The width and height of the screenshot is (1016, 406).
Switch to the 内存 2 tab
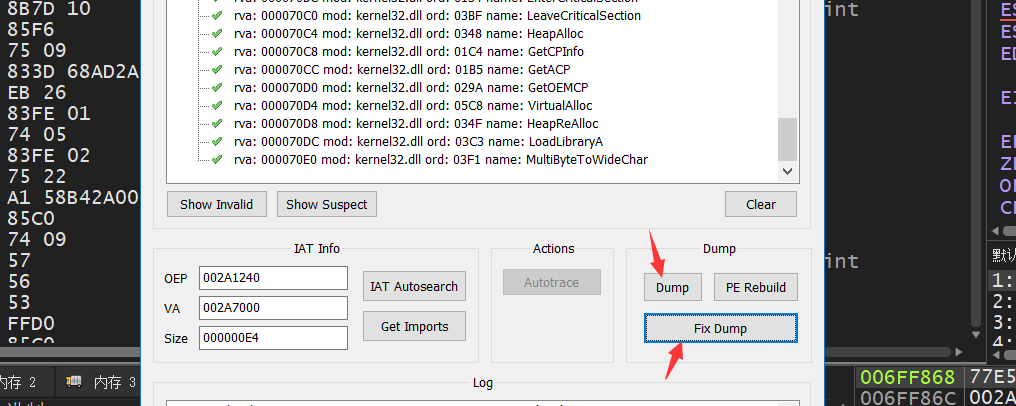coord(20,382)
